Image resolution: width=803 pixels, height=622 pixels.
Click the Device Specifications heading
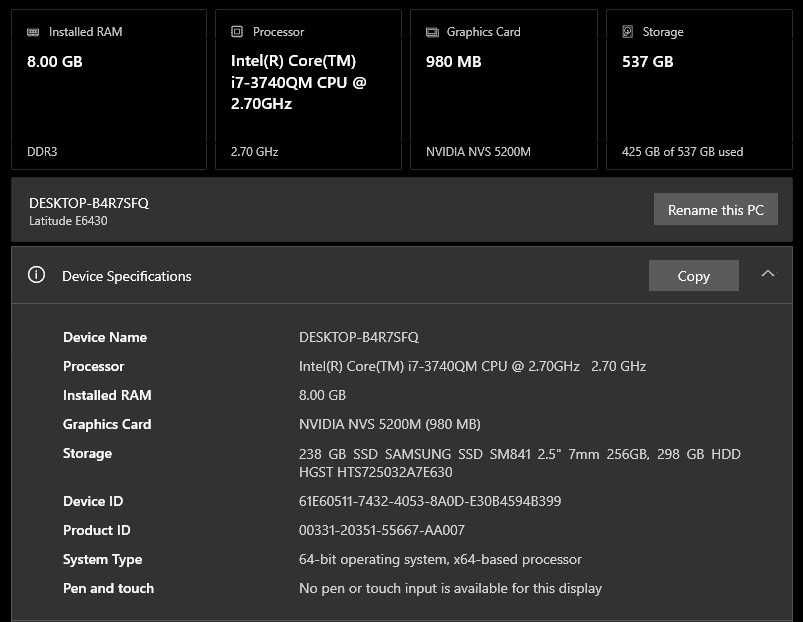point(126,276)
